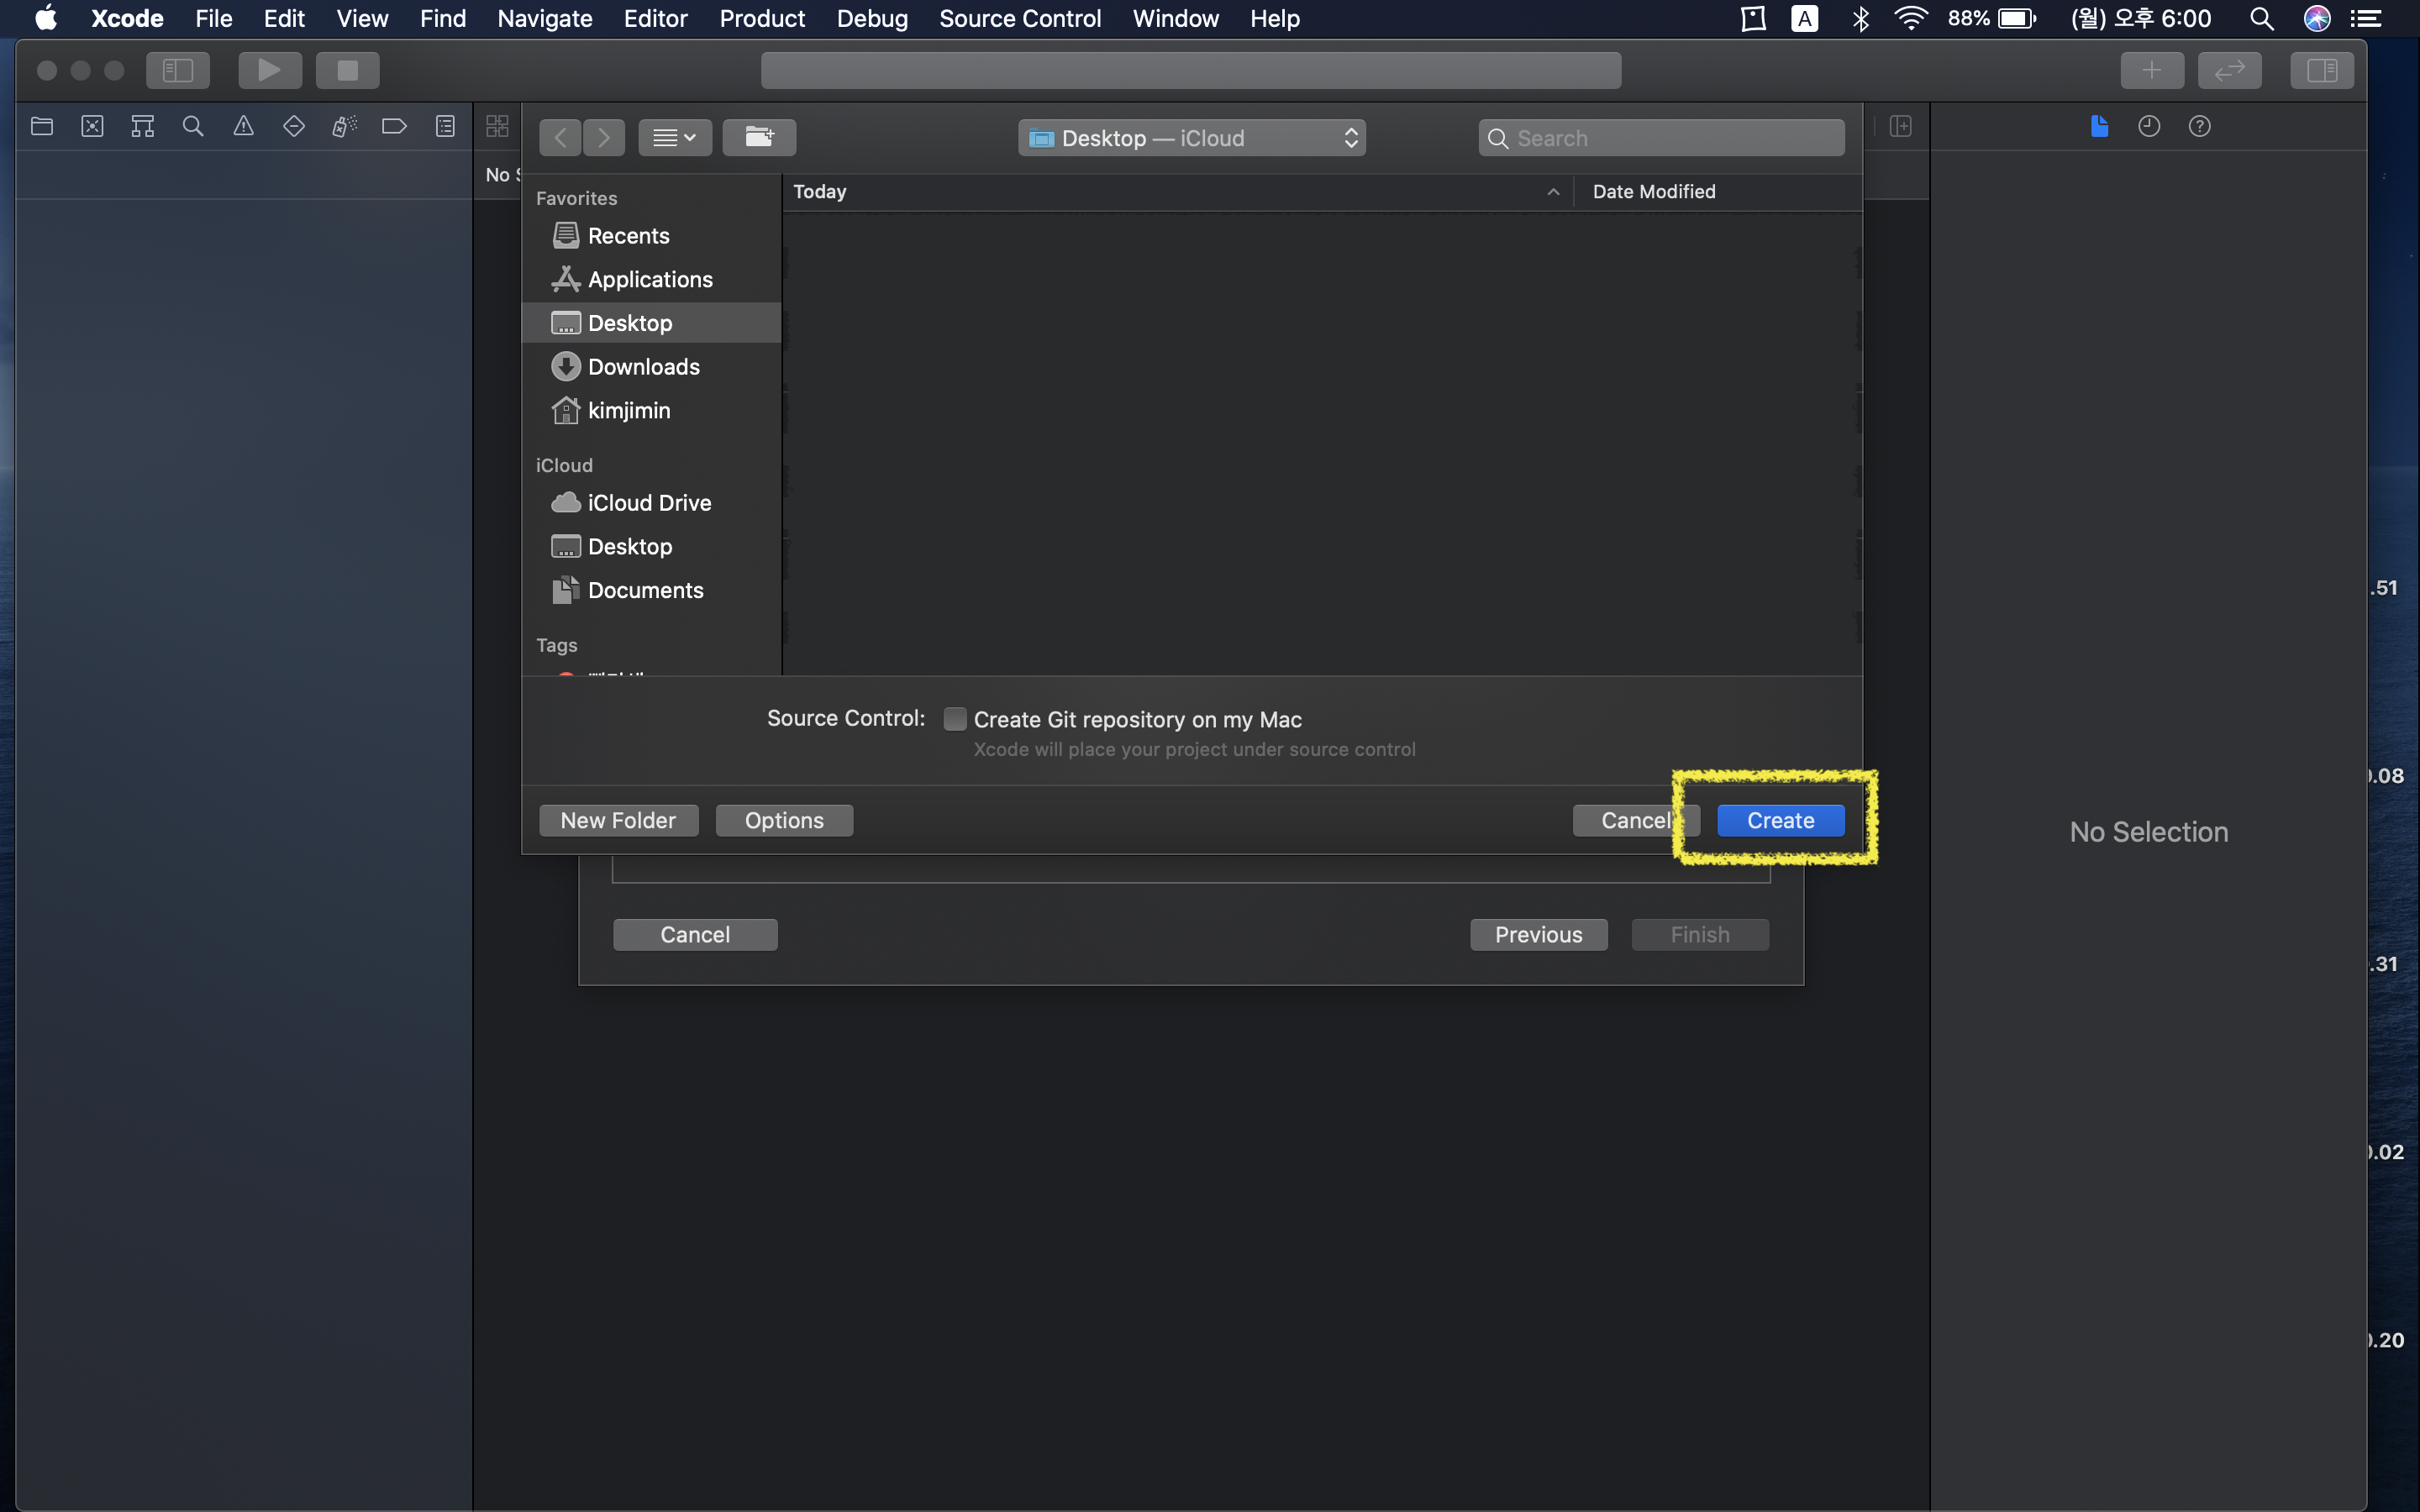Open the Test navigator diamond icon

point(294,126)
